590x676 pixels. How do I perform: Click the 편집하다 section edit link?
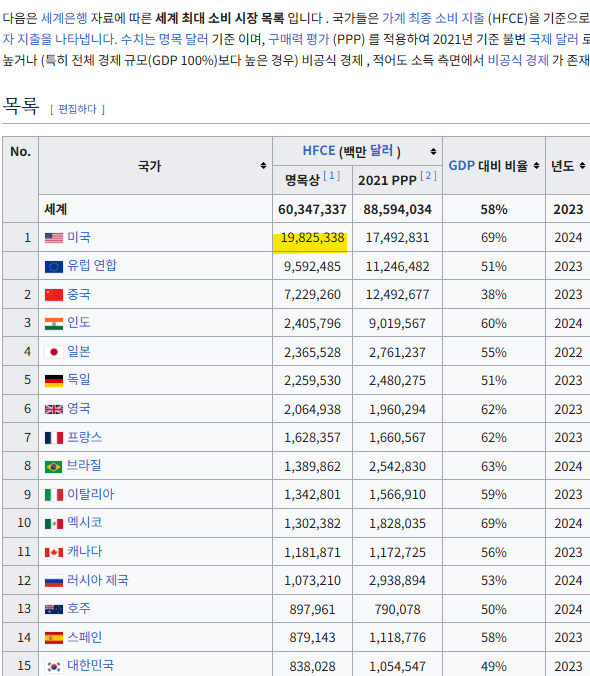(78, 109)
